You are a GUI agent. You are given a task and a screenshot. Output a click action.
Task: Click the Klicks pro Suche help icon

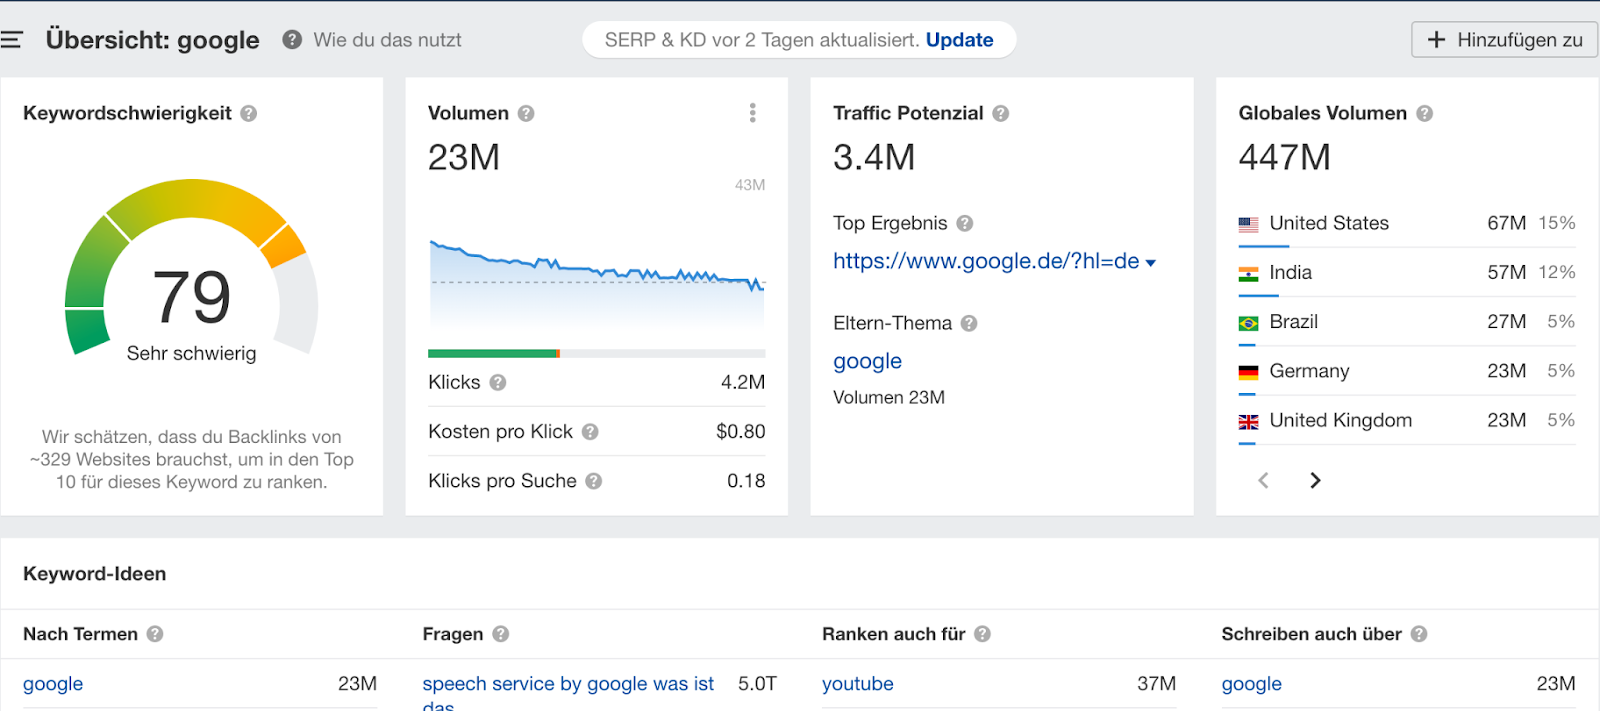coord(594,481)
